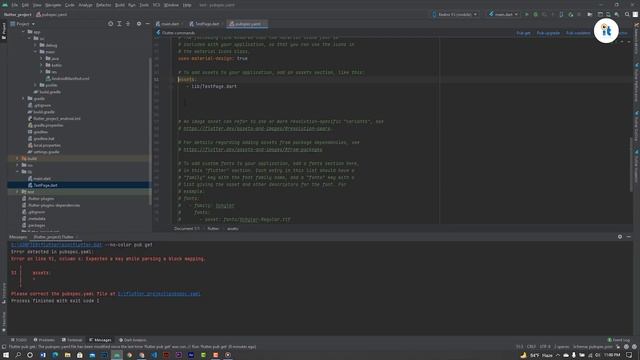The height and width of the screenshot is (360, 640).
Task: Open the Problems tool window tab
Action: [44, 340]
